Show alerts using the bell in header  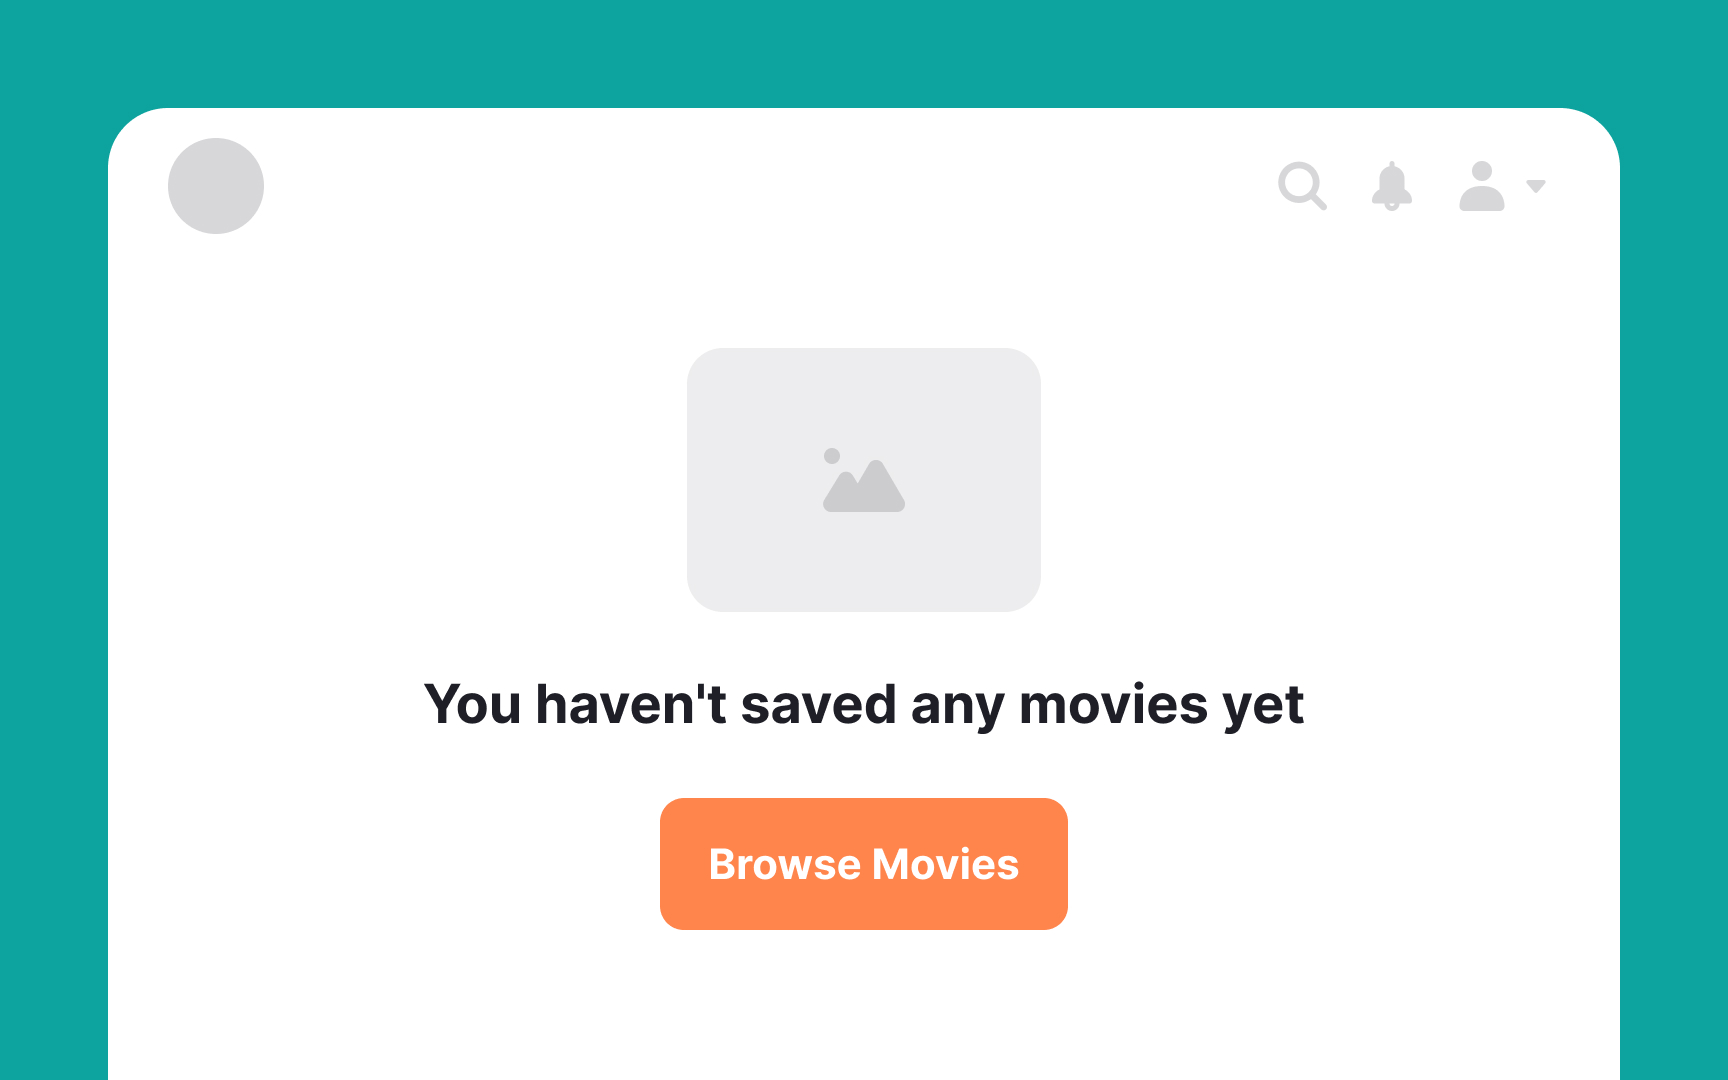1391,186
